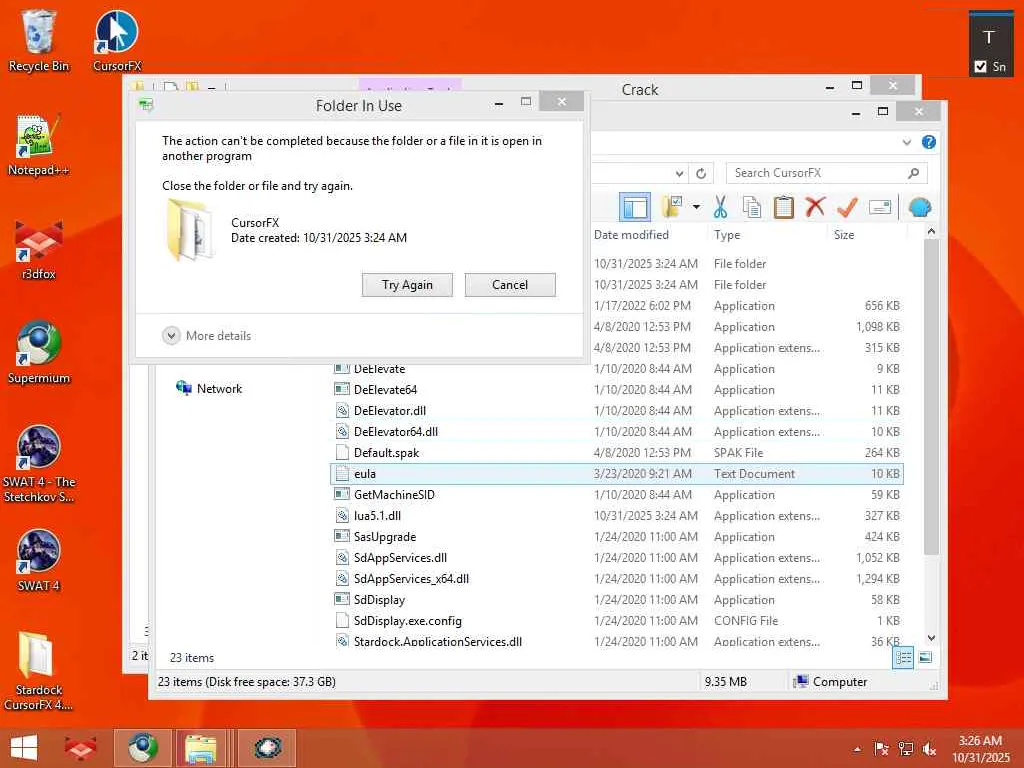Click the Paste clipboard icon

coord(783,208)
